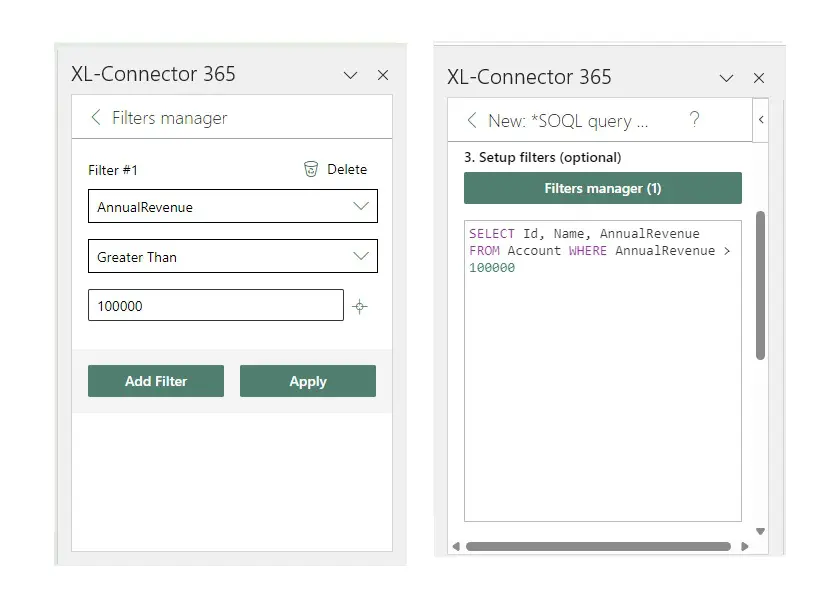This screenshot has height=590, width=822.
Task: Open the left pane's task pane options chevron
Action: (350, 75)
